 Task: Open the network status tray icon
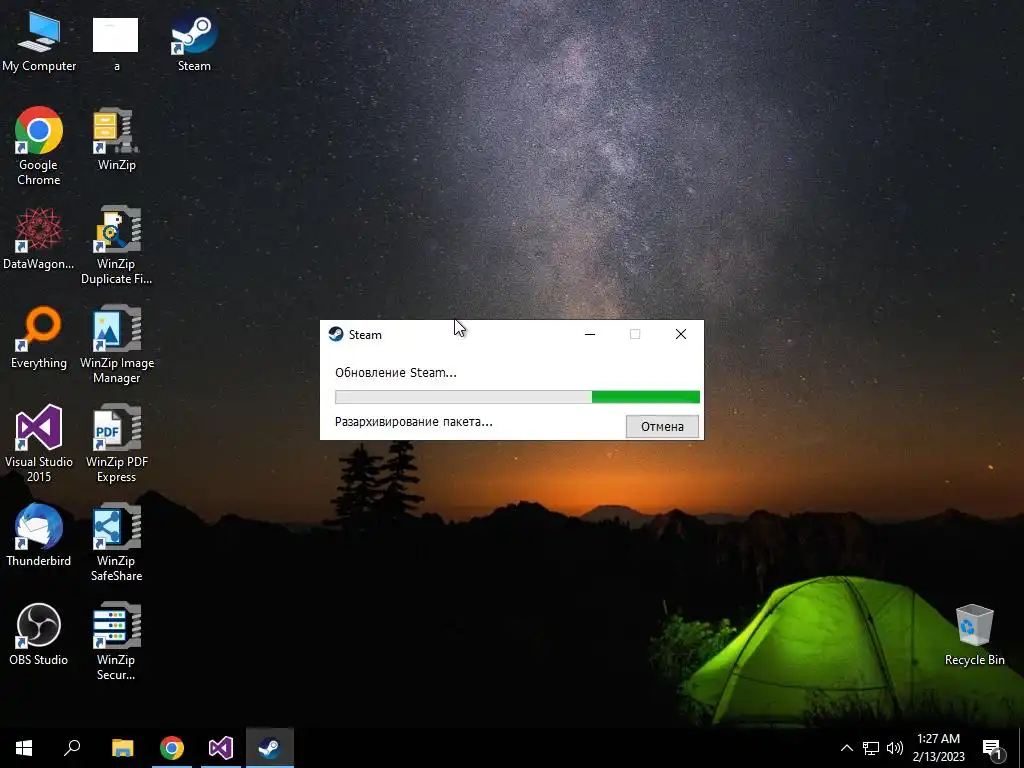click(x=871, y=748)
